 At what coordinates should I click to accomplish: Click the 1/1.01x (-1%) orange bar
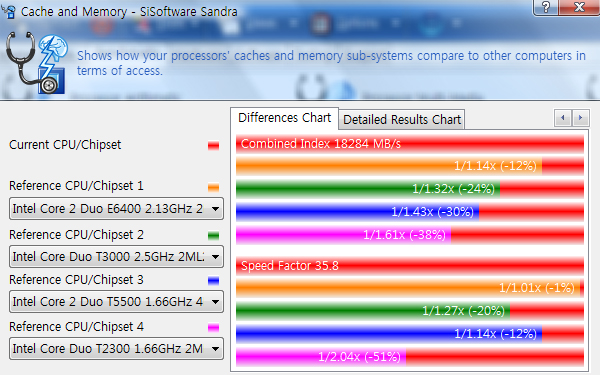pos(408,288)
